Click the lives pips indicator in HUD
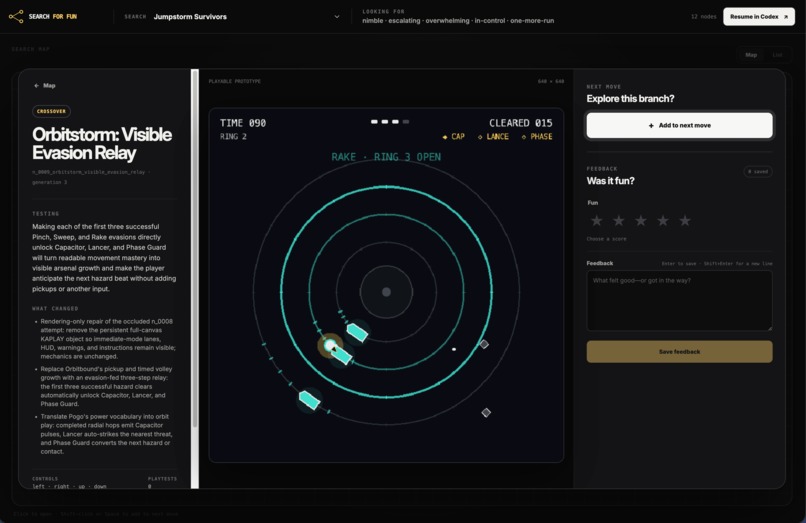This screenshot has height=523, width=806. (x=390, y=122)
